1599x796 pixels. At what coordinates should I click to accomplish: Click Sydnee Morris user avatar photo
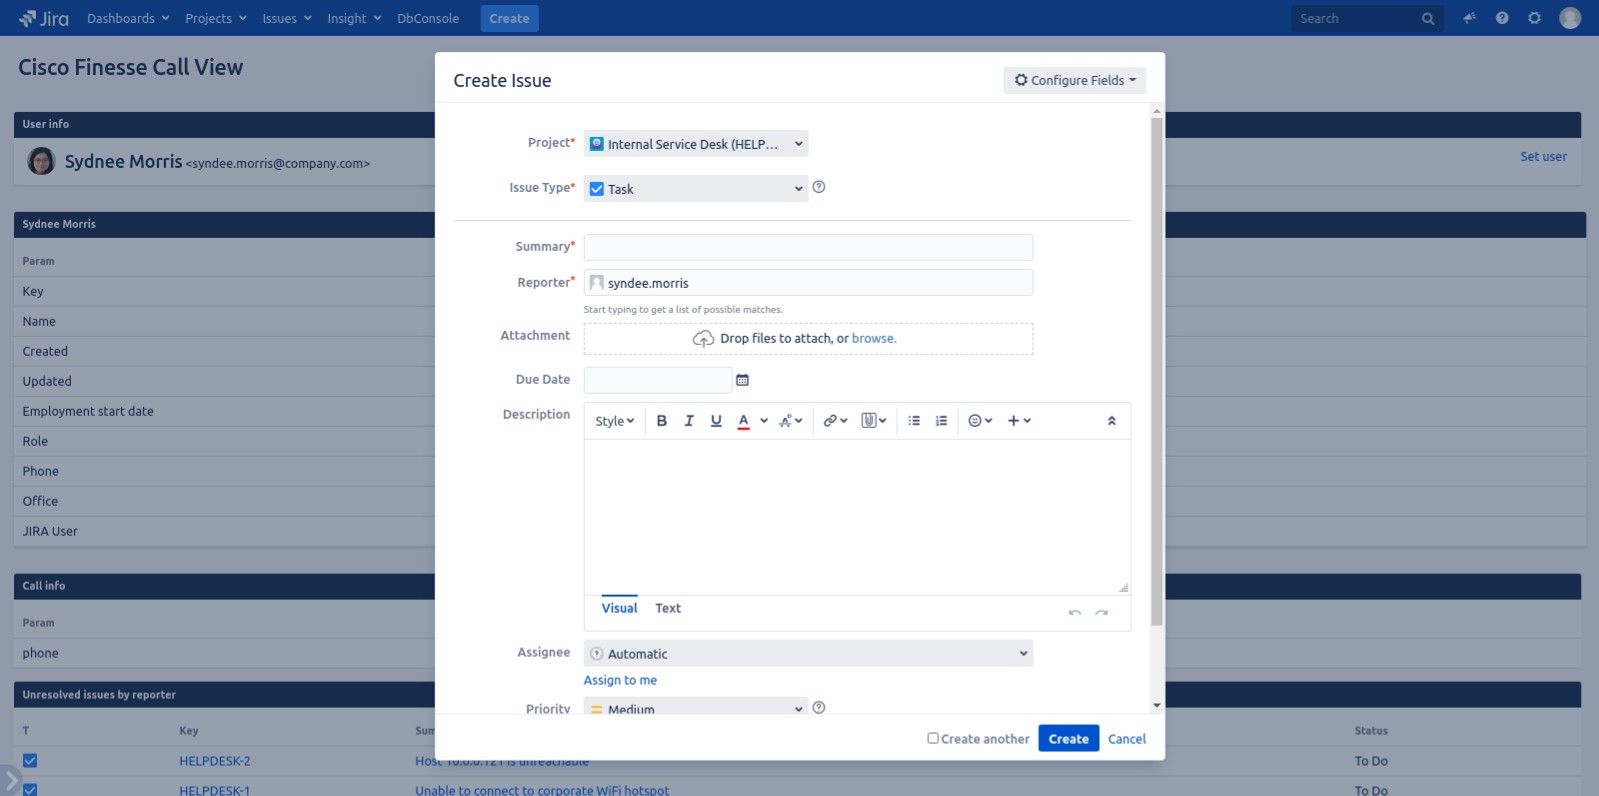tap(41, 161)
